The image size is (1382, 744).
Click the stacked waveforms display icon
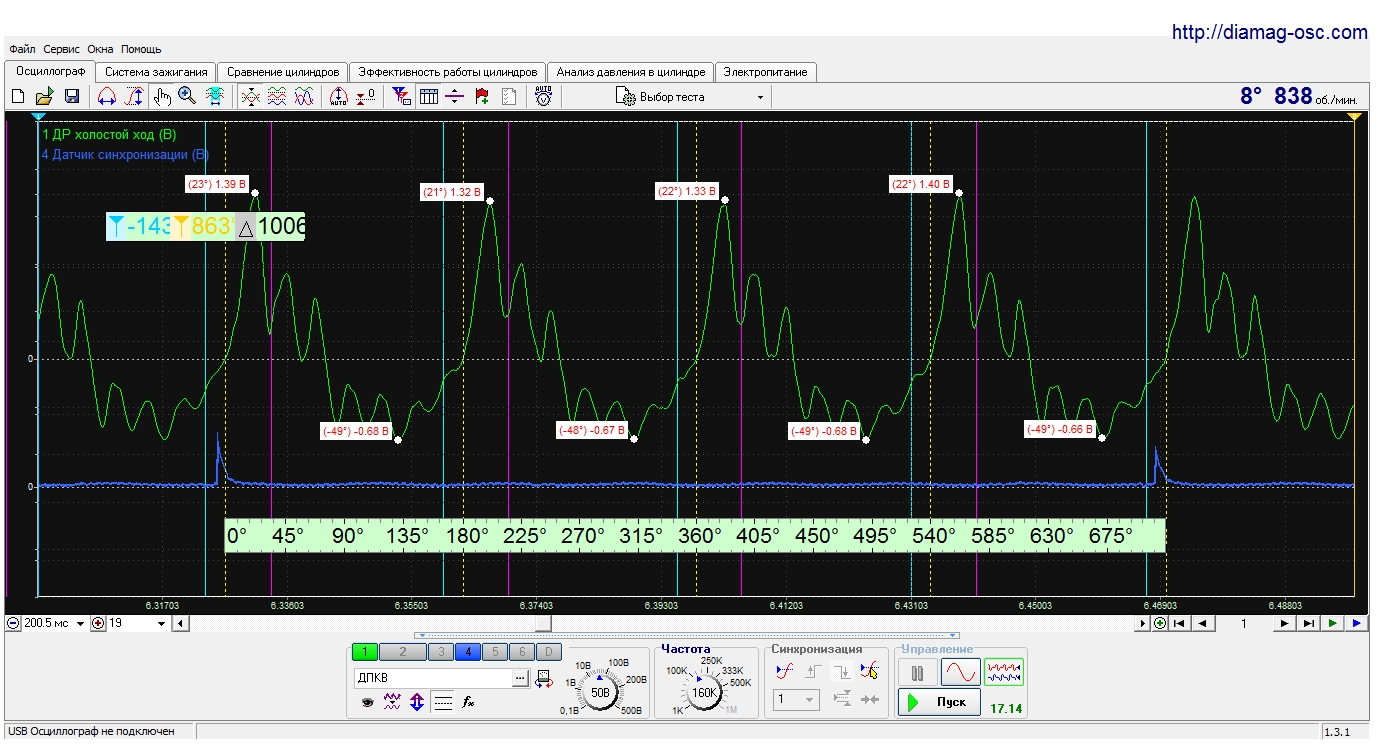pos(278,97)
